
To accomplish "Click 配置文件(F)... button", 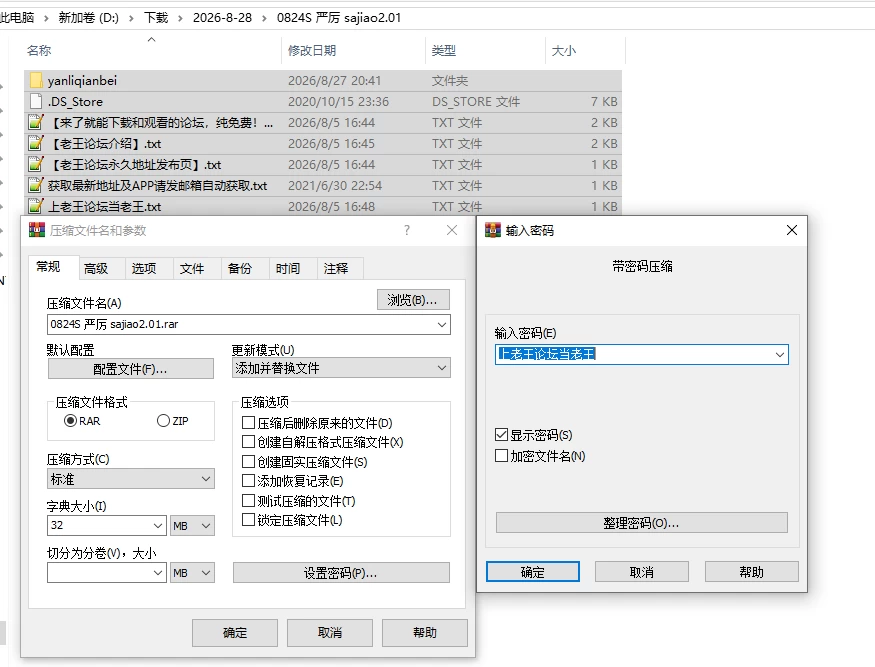I will [131, 369].
